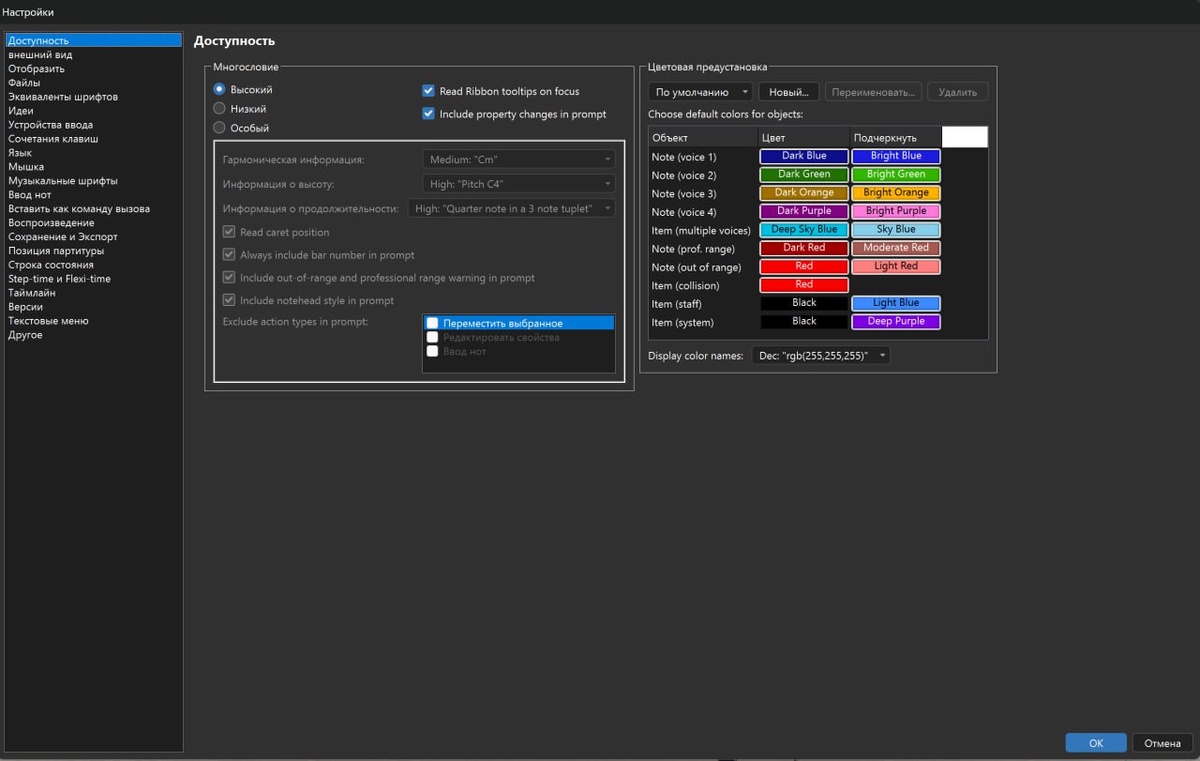Open Идеи settings page

94,110
